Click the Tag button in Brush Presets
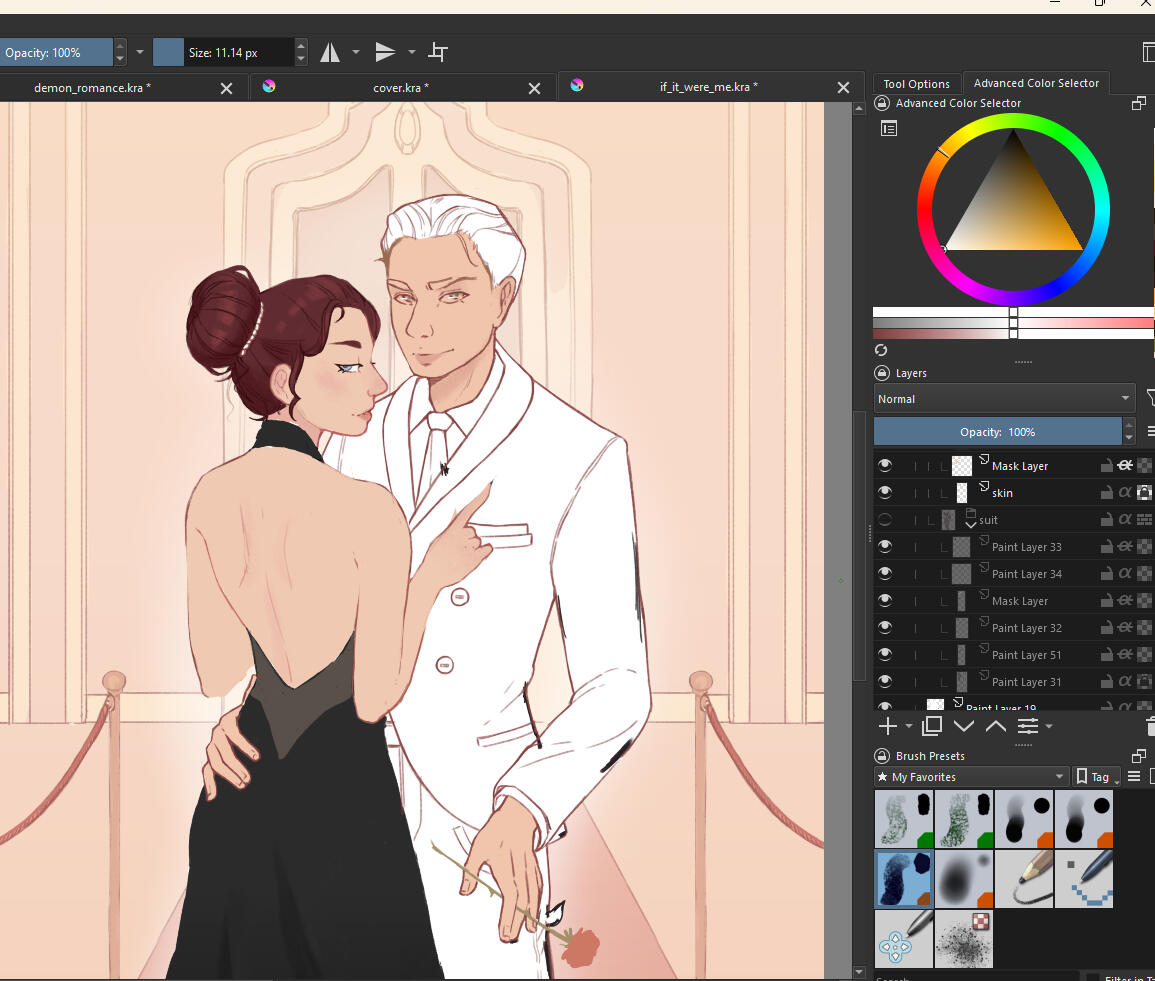The height and width of the screenshot is (981, 1155). [1094, 777]
